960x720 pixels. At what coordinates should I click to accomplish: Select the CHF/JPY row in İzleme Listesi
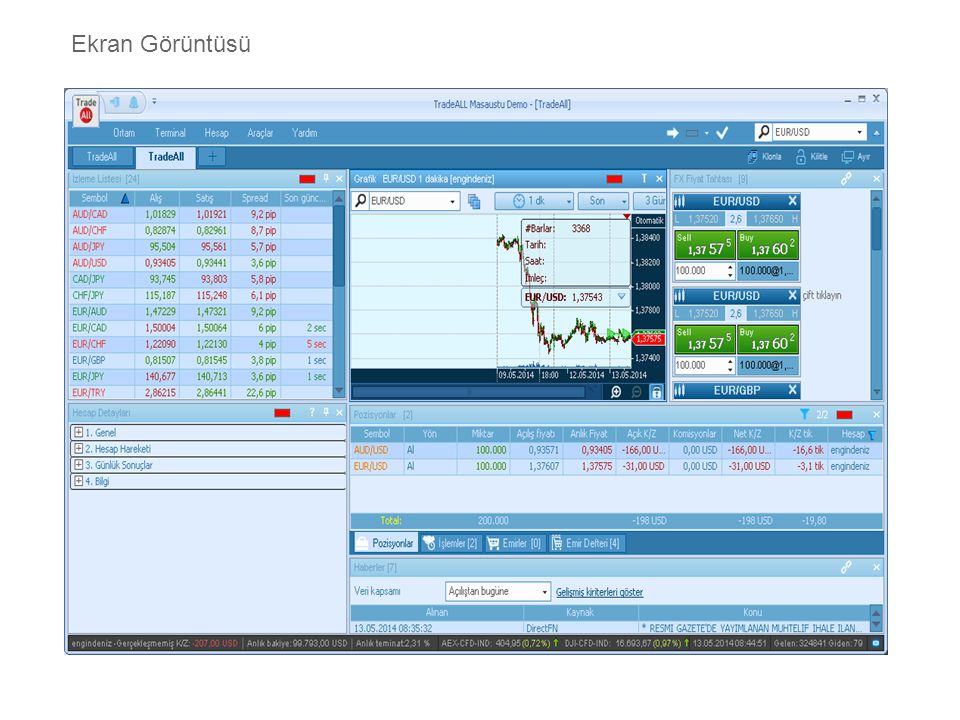pyautogui.click(x=201, y=295)
